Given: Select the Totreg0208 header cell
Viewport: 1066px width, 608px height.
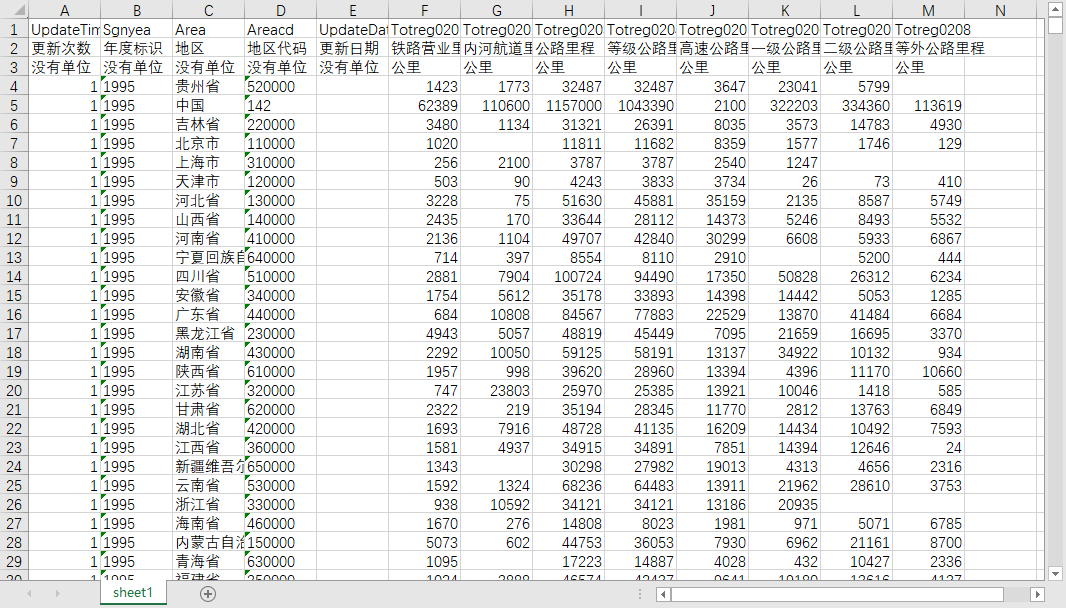Looking at the screenshot, I should click(x=929, y=29).
